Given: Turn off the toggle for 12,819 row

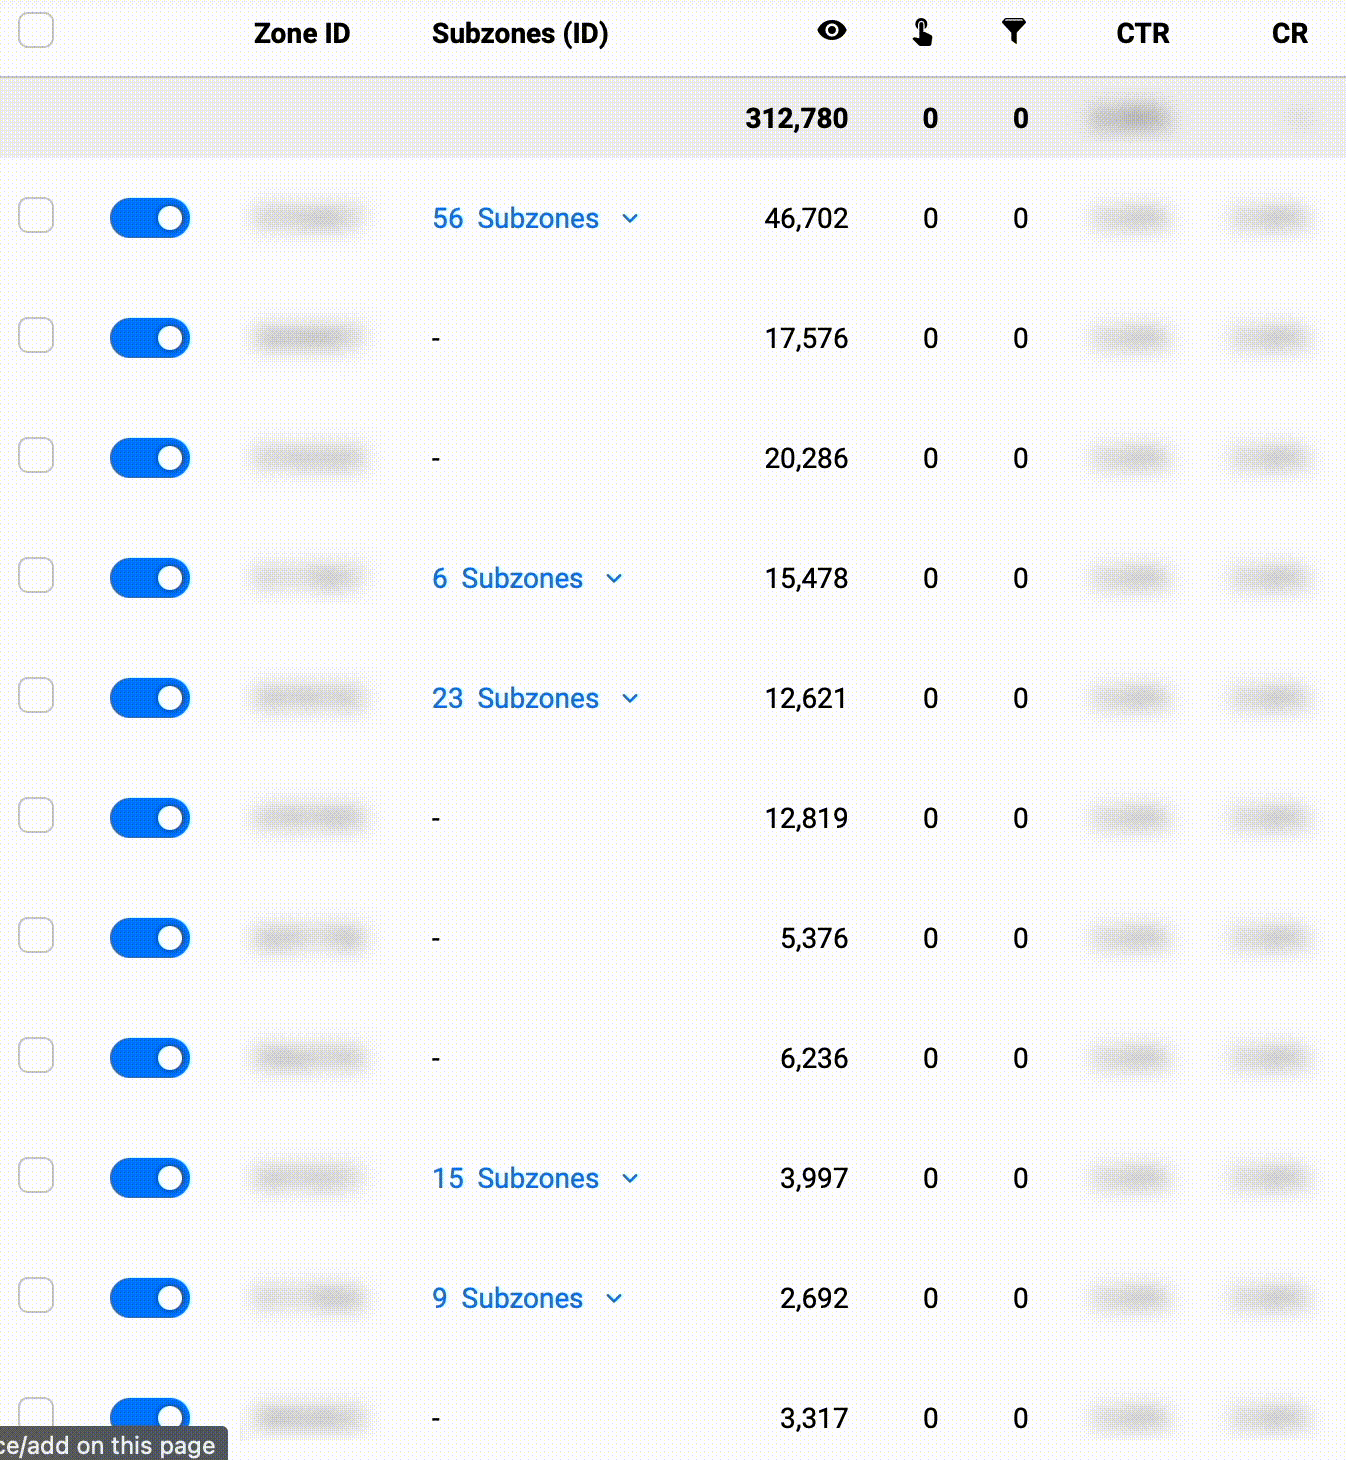Looking at the screenshot, I should point(150,818).
